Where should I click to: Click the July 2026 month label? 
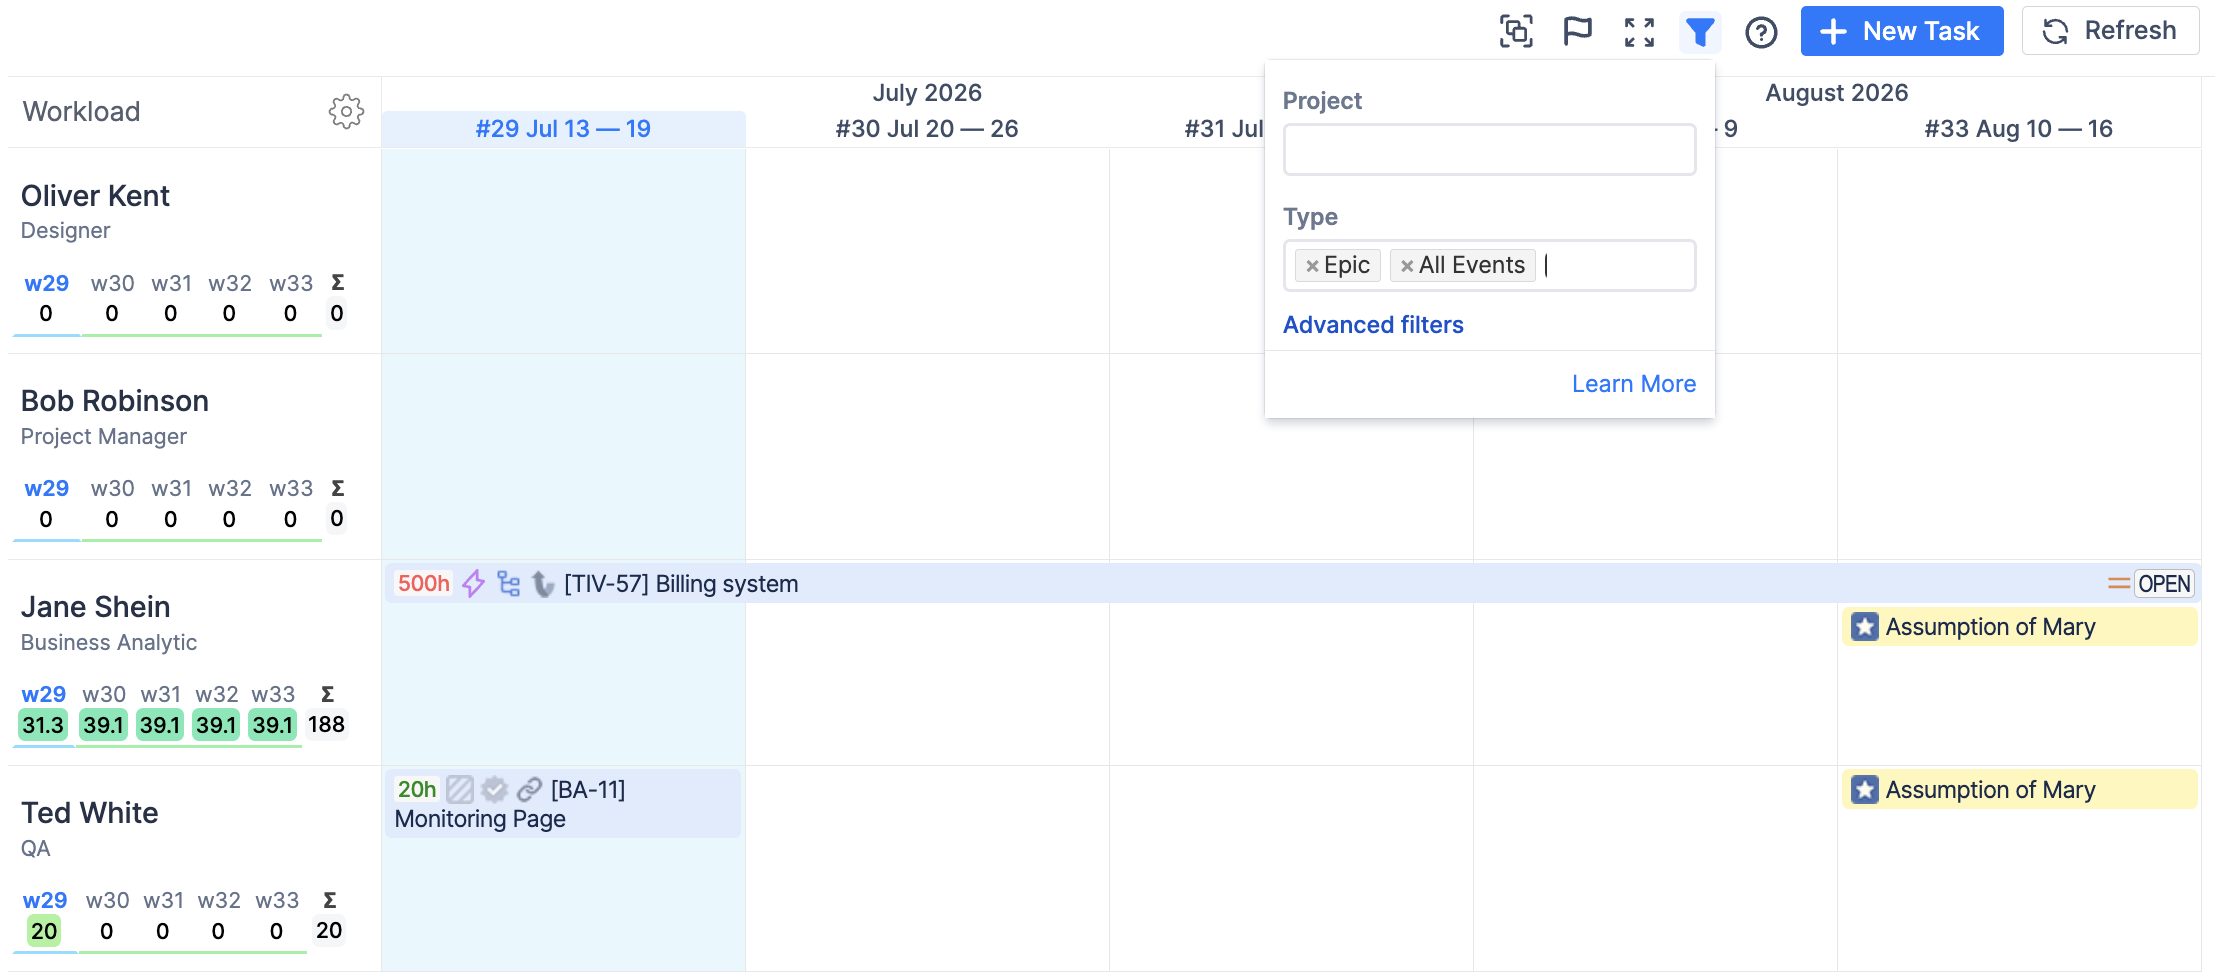click(x=927, y=93)
